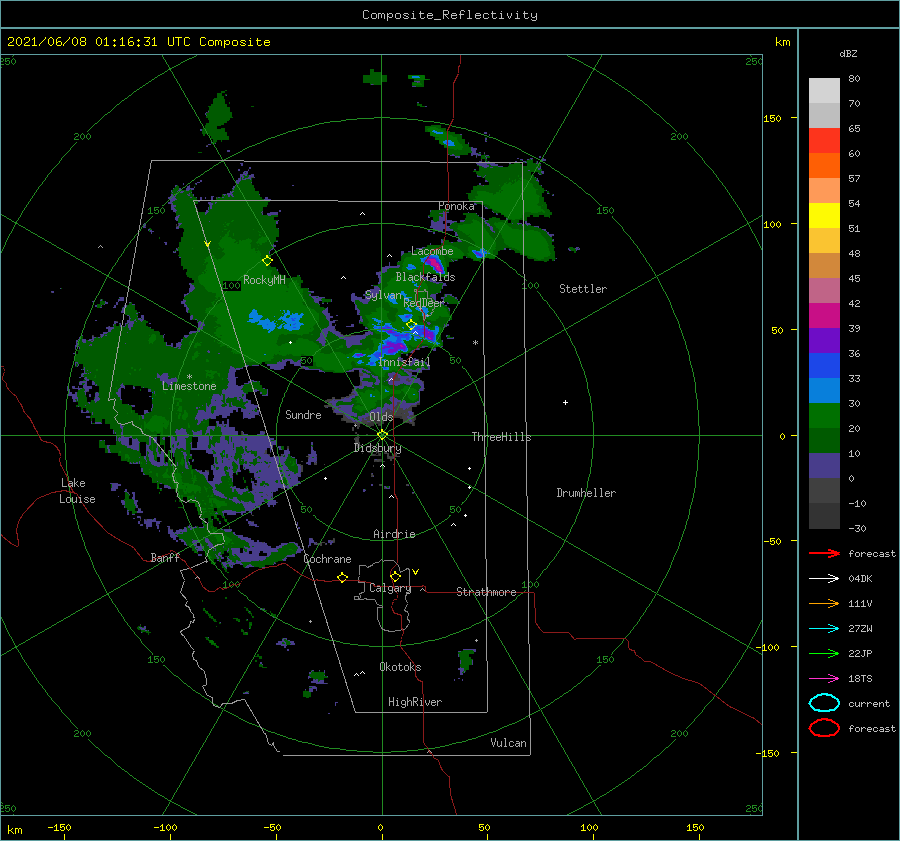Select the Sundre label
Screen dimensions: 900x841
[303, 414]
